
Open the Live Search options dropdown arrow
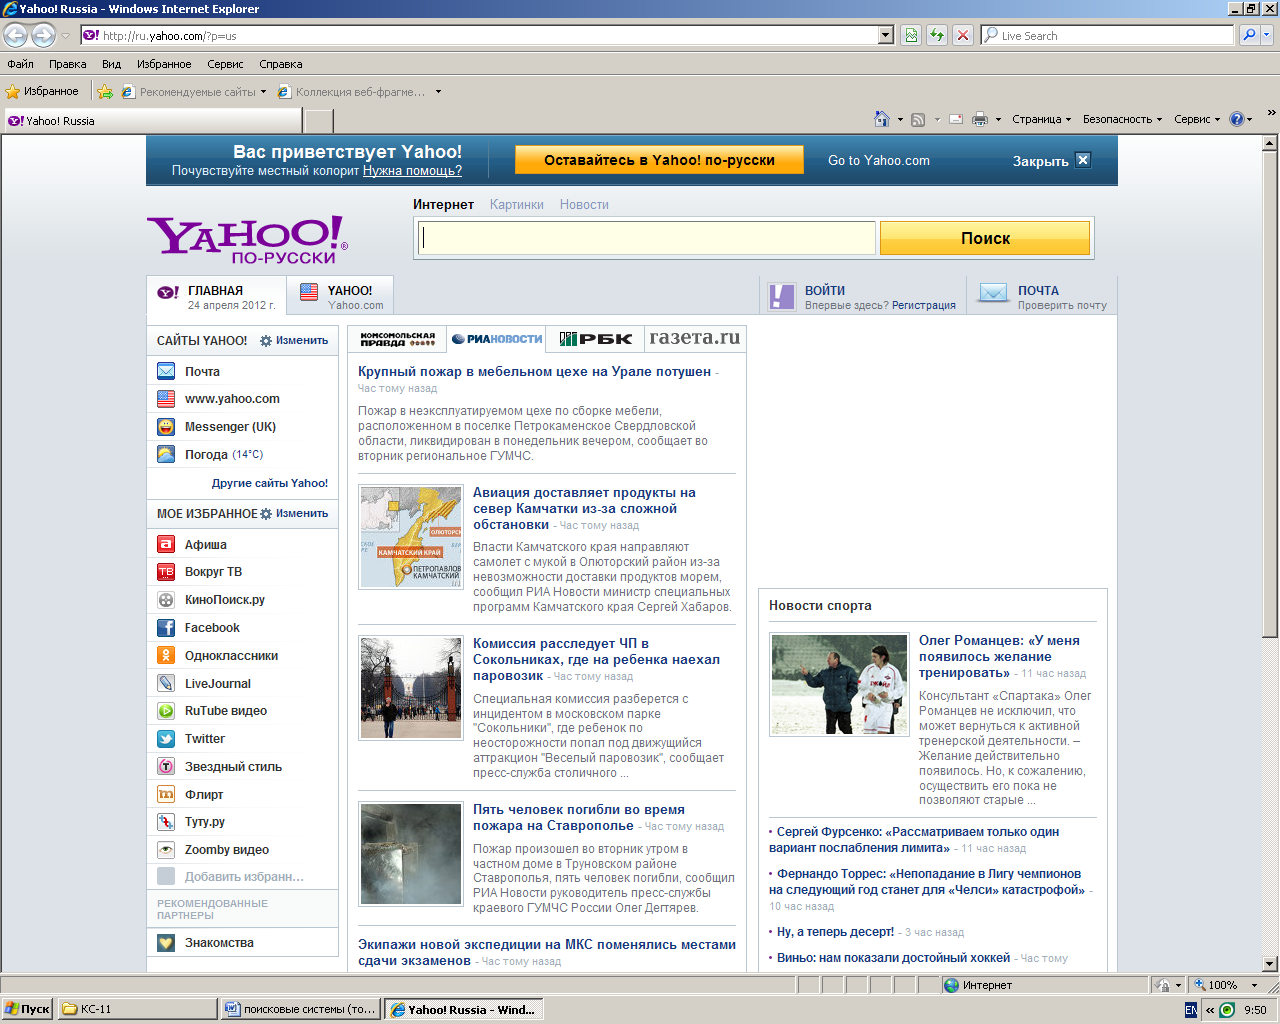(1267, 35)
